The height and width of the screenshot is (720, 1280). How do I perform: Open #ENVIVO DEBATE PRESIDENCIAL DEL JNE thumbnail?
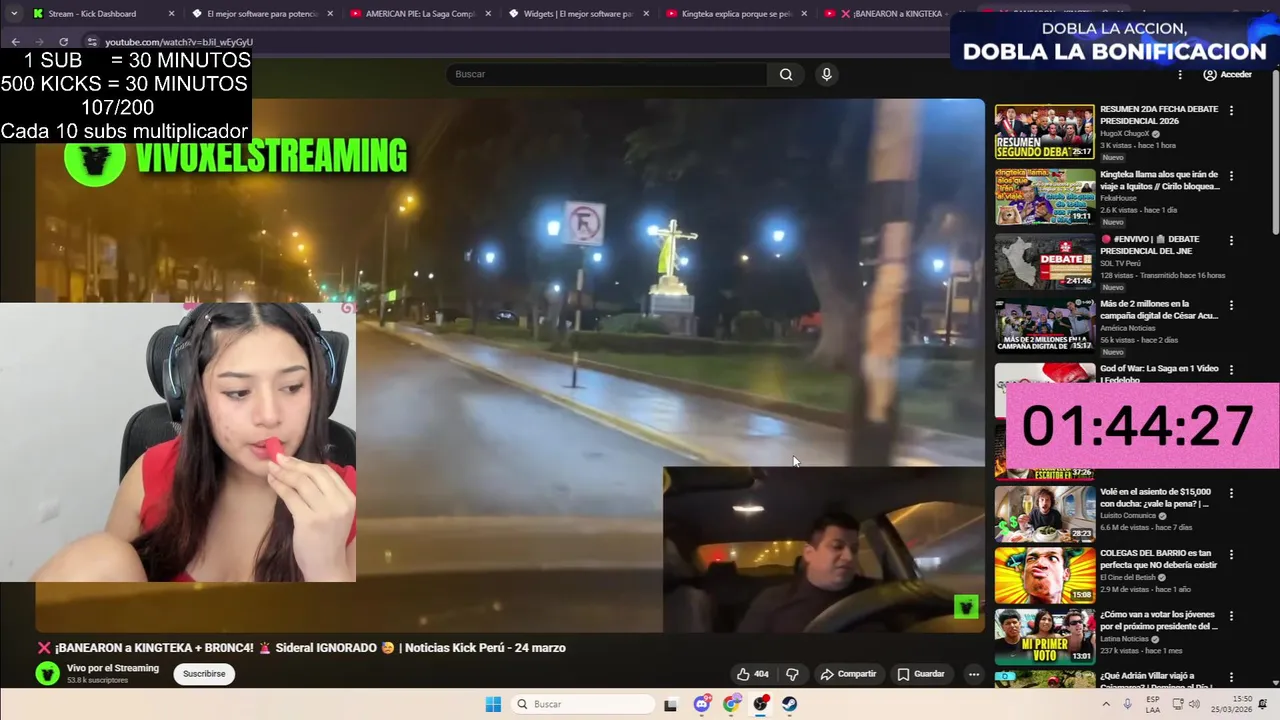coord(1044,261)
